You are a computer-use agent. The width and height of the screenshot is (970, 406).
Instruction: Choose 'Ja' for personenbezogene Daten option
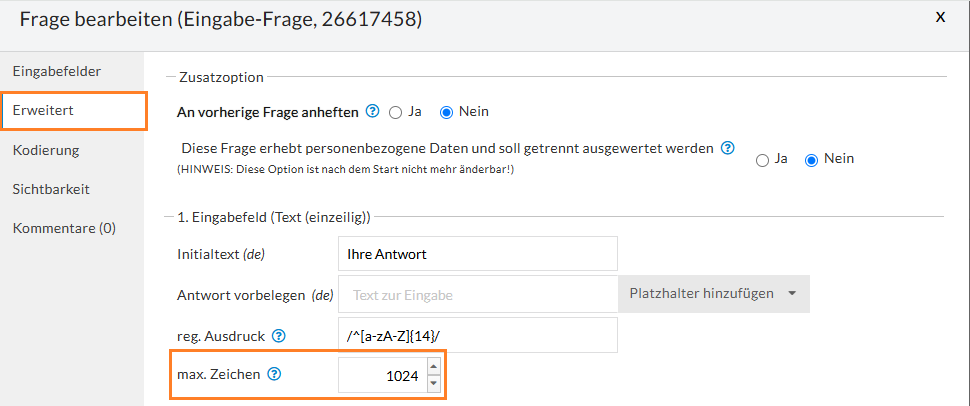tap(763, 159)
